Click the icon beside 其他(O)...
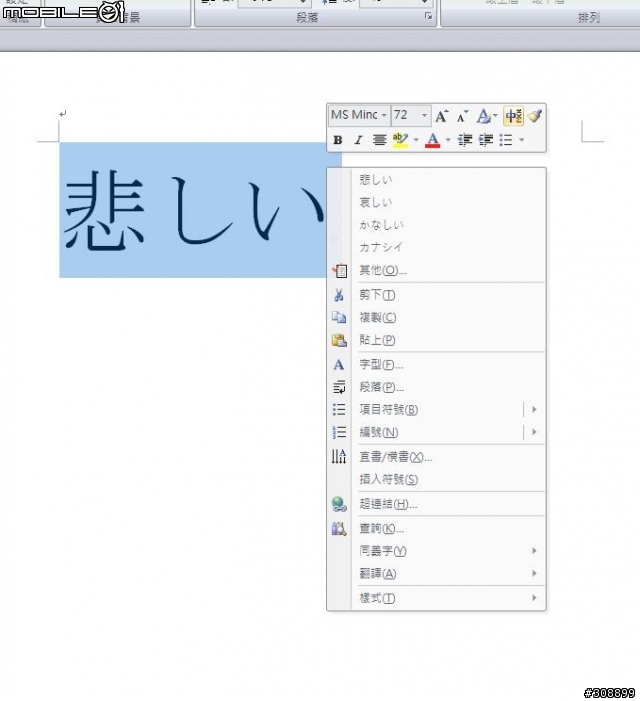The width and height of the screenshot is (640, 701). [x=340, y=270]
